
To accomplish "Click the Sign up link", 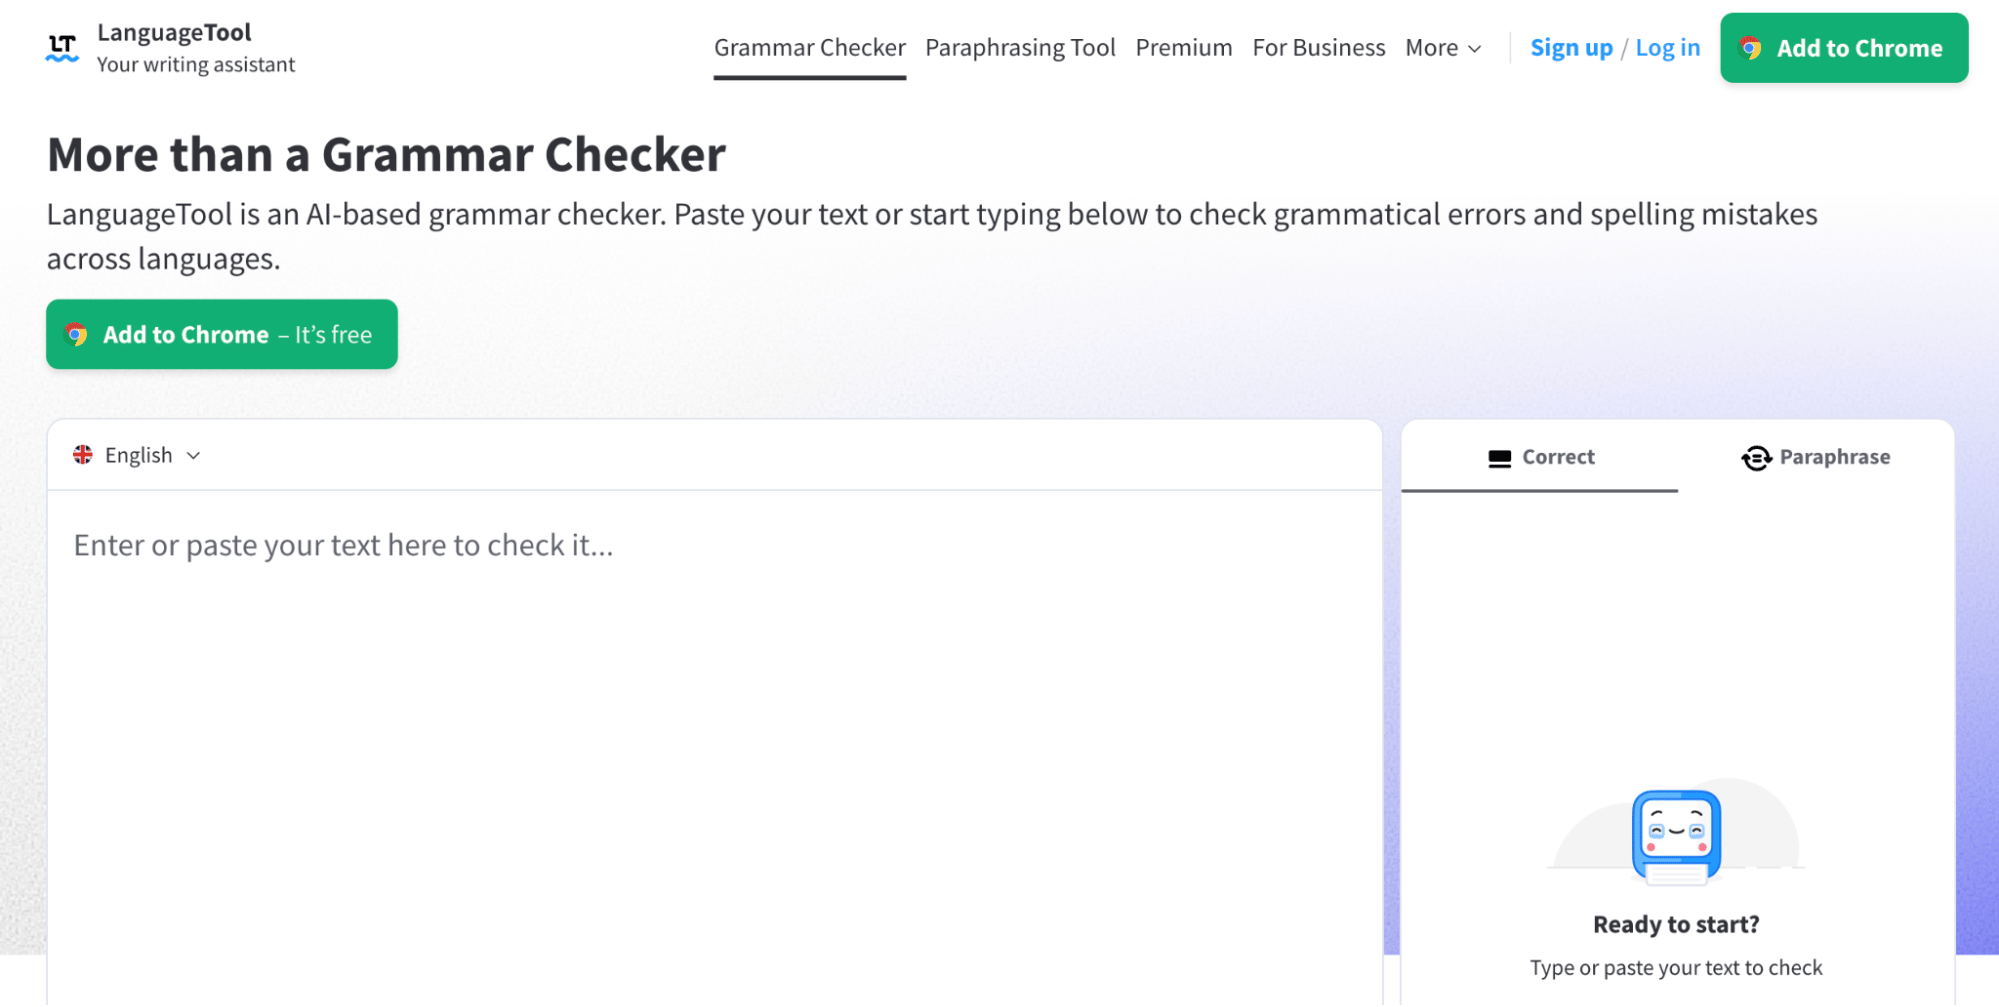I will pos(1571,48).
